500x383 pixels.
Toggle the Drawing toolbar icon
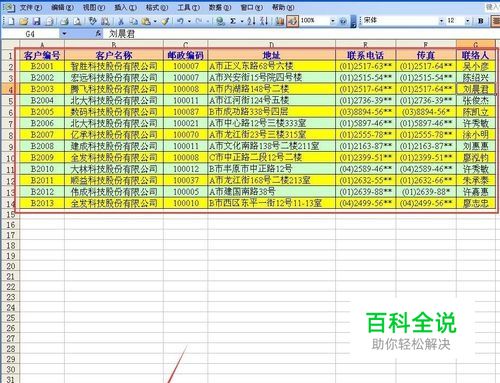click(292, 21)
